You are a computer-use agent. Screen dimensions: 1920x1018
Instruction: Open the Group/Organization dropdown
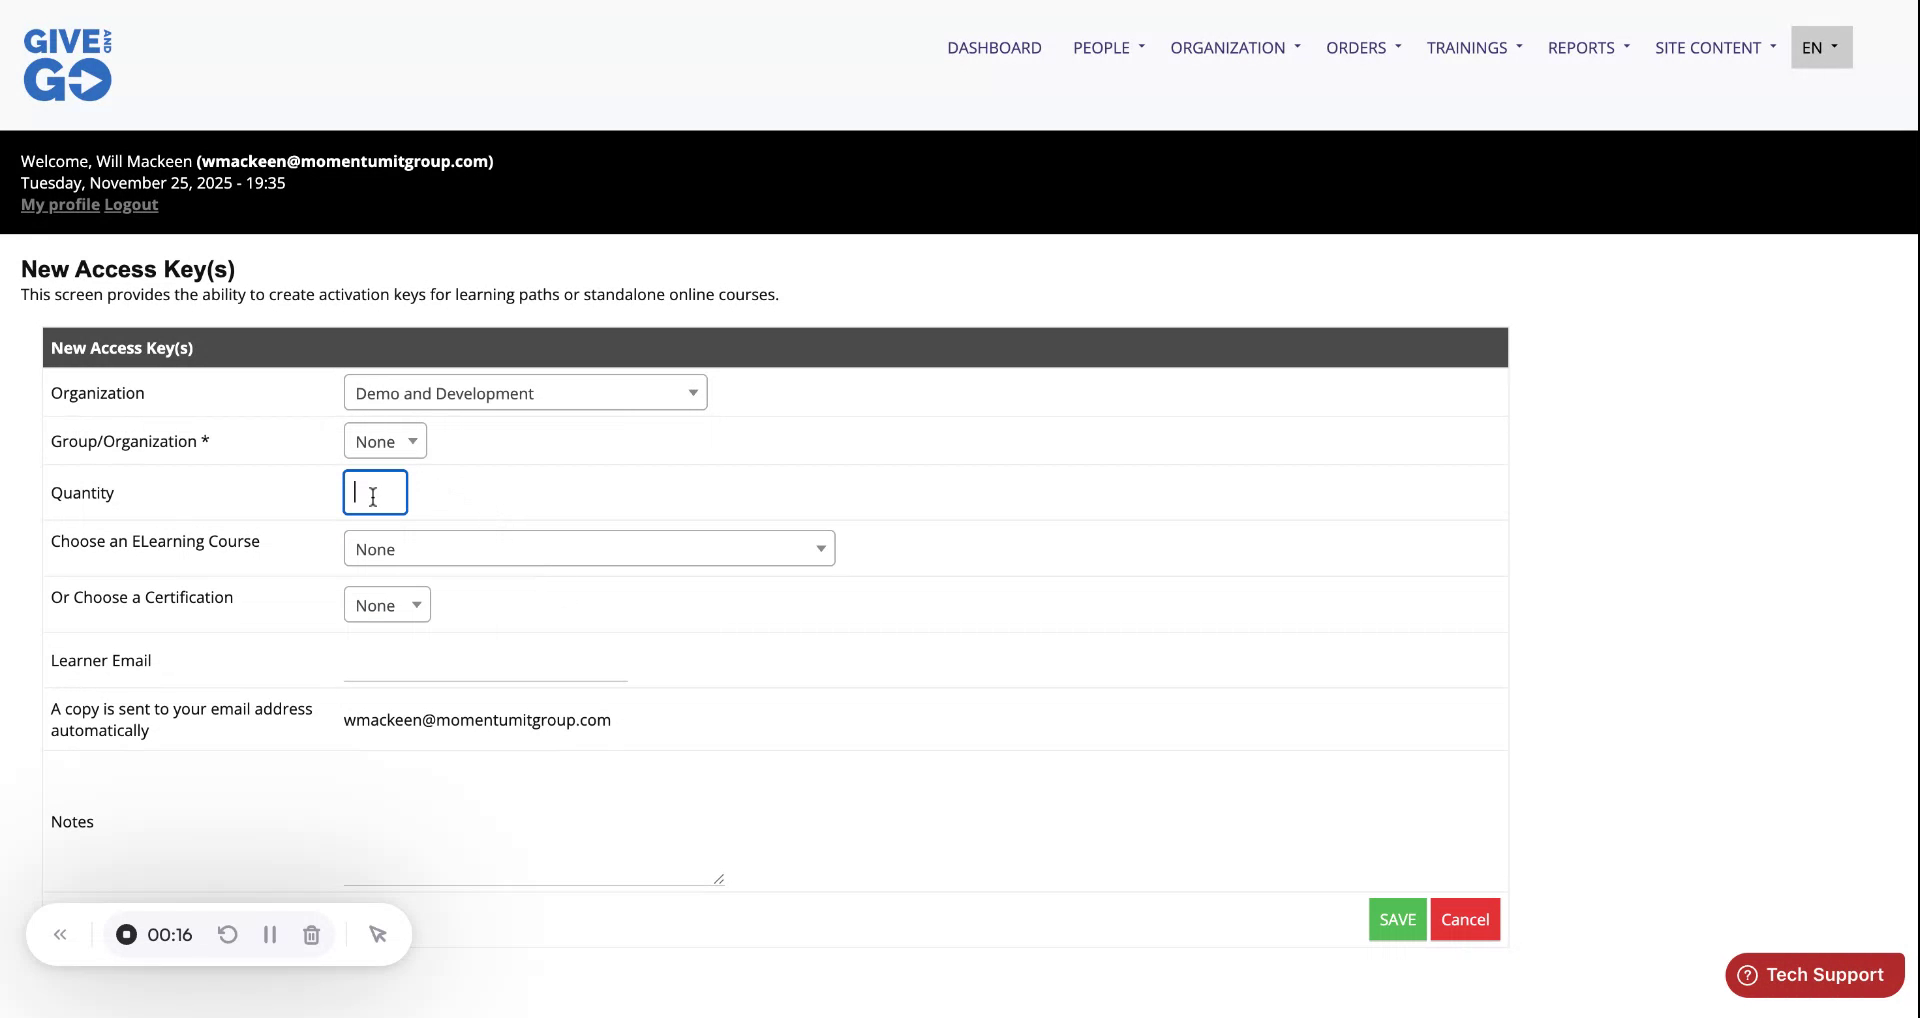coord(385,440)
